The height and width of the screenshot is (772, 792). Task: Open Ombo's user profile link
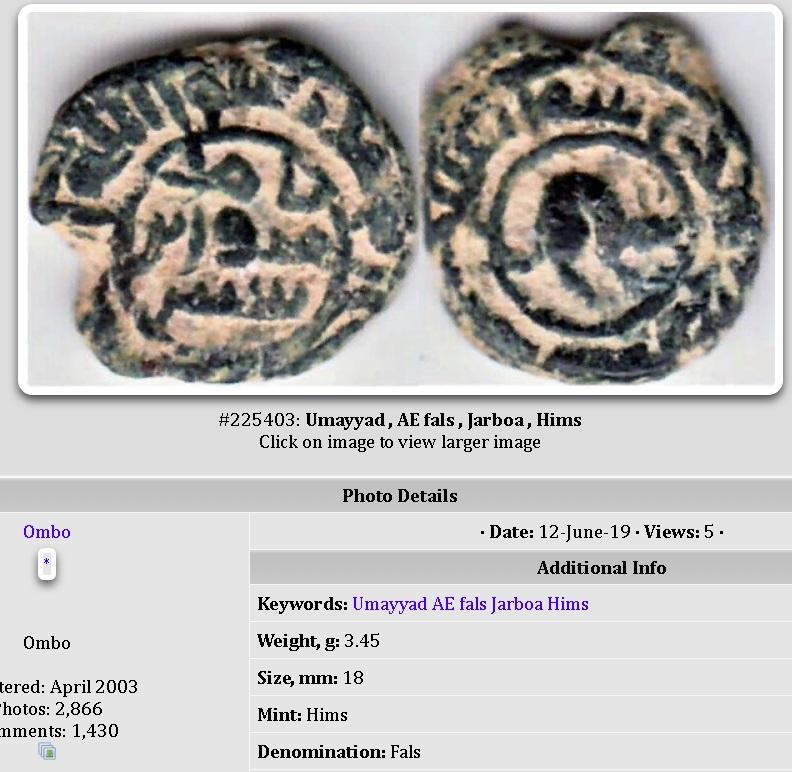[46, 532]
